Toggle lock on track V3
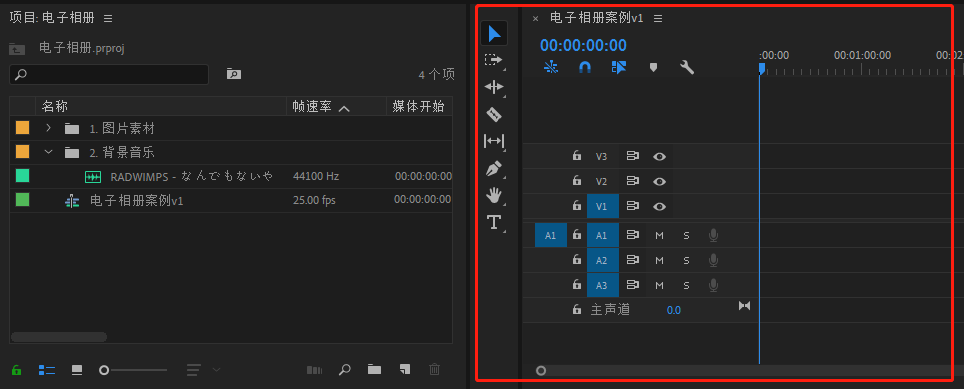This screenshot has height=389, width=964. point(577,156)
